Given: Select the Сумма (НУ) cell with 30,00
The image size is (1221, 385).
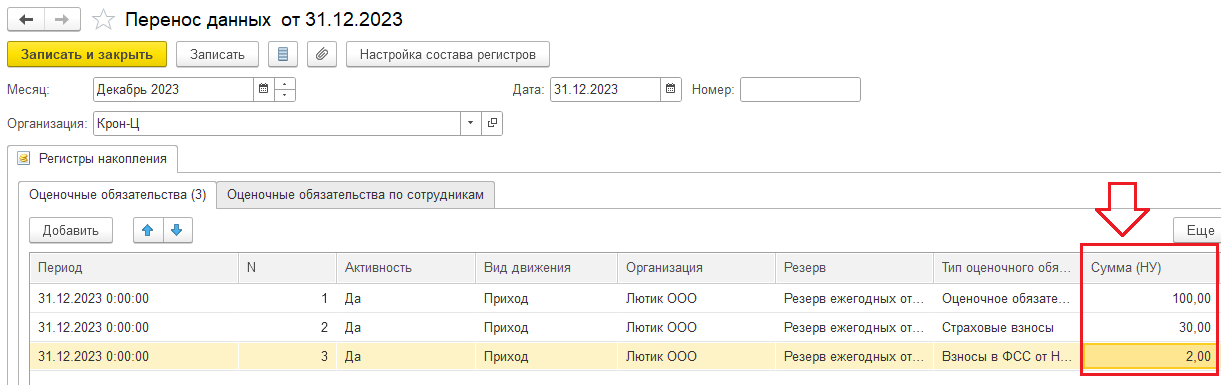Looking at the screenshot, I should click(1149, 326).
